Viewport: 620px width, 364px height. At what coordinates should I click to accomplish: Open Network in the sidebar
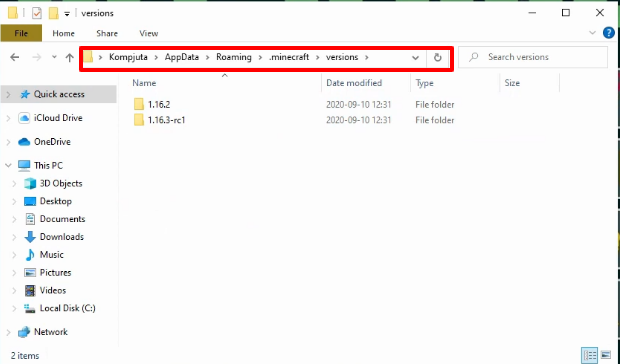pyautogui.click(x=51, y=332)
